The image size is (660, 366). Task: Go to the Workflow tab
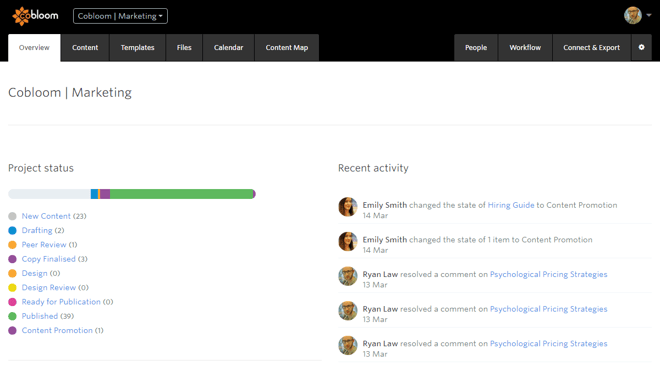(x=525, y=48)
